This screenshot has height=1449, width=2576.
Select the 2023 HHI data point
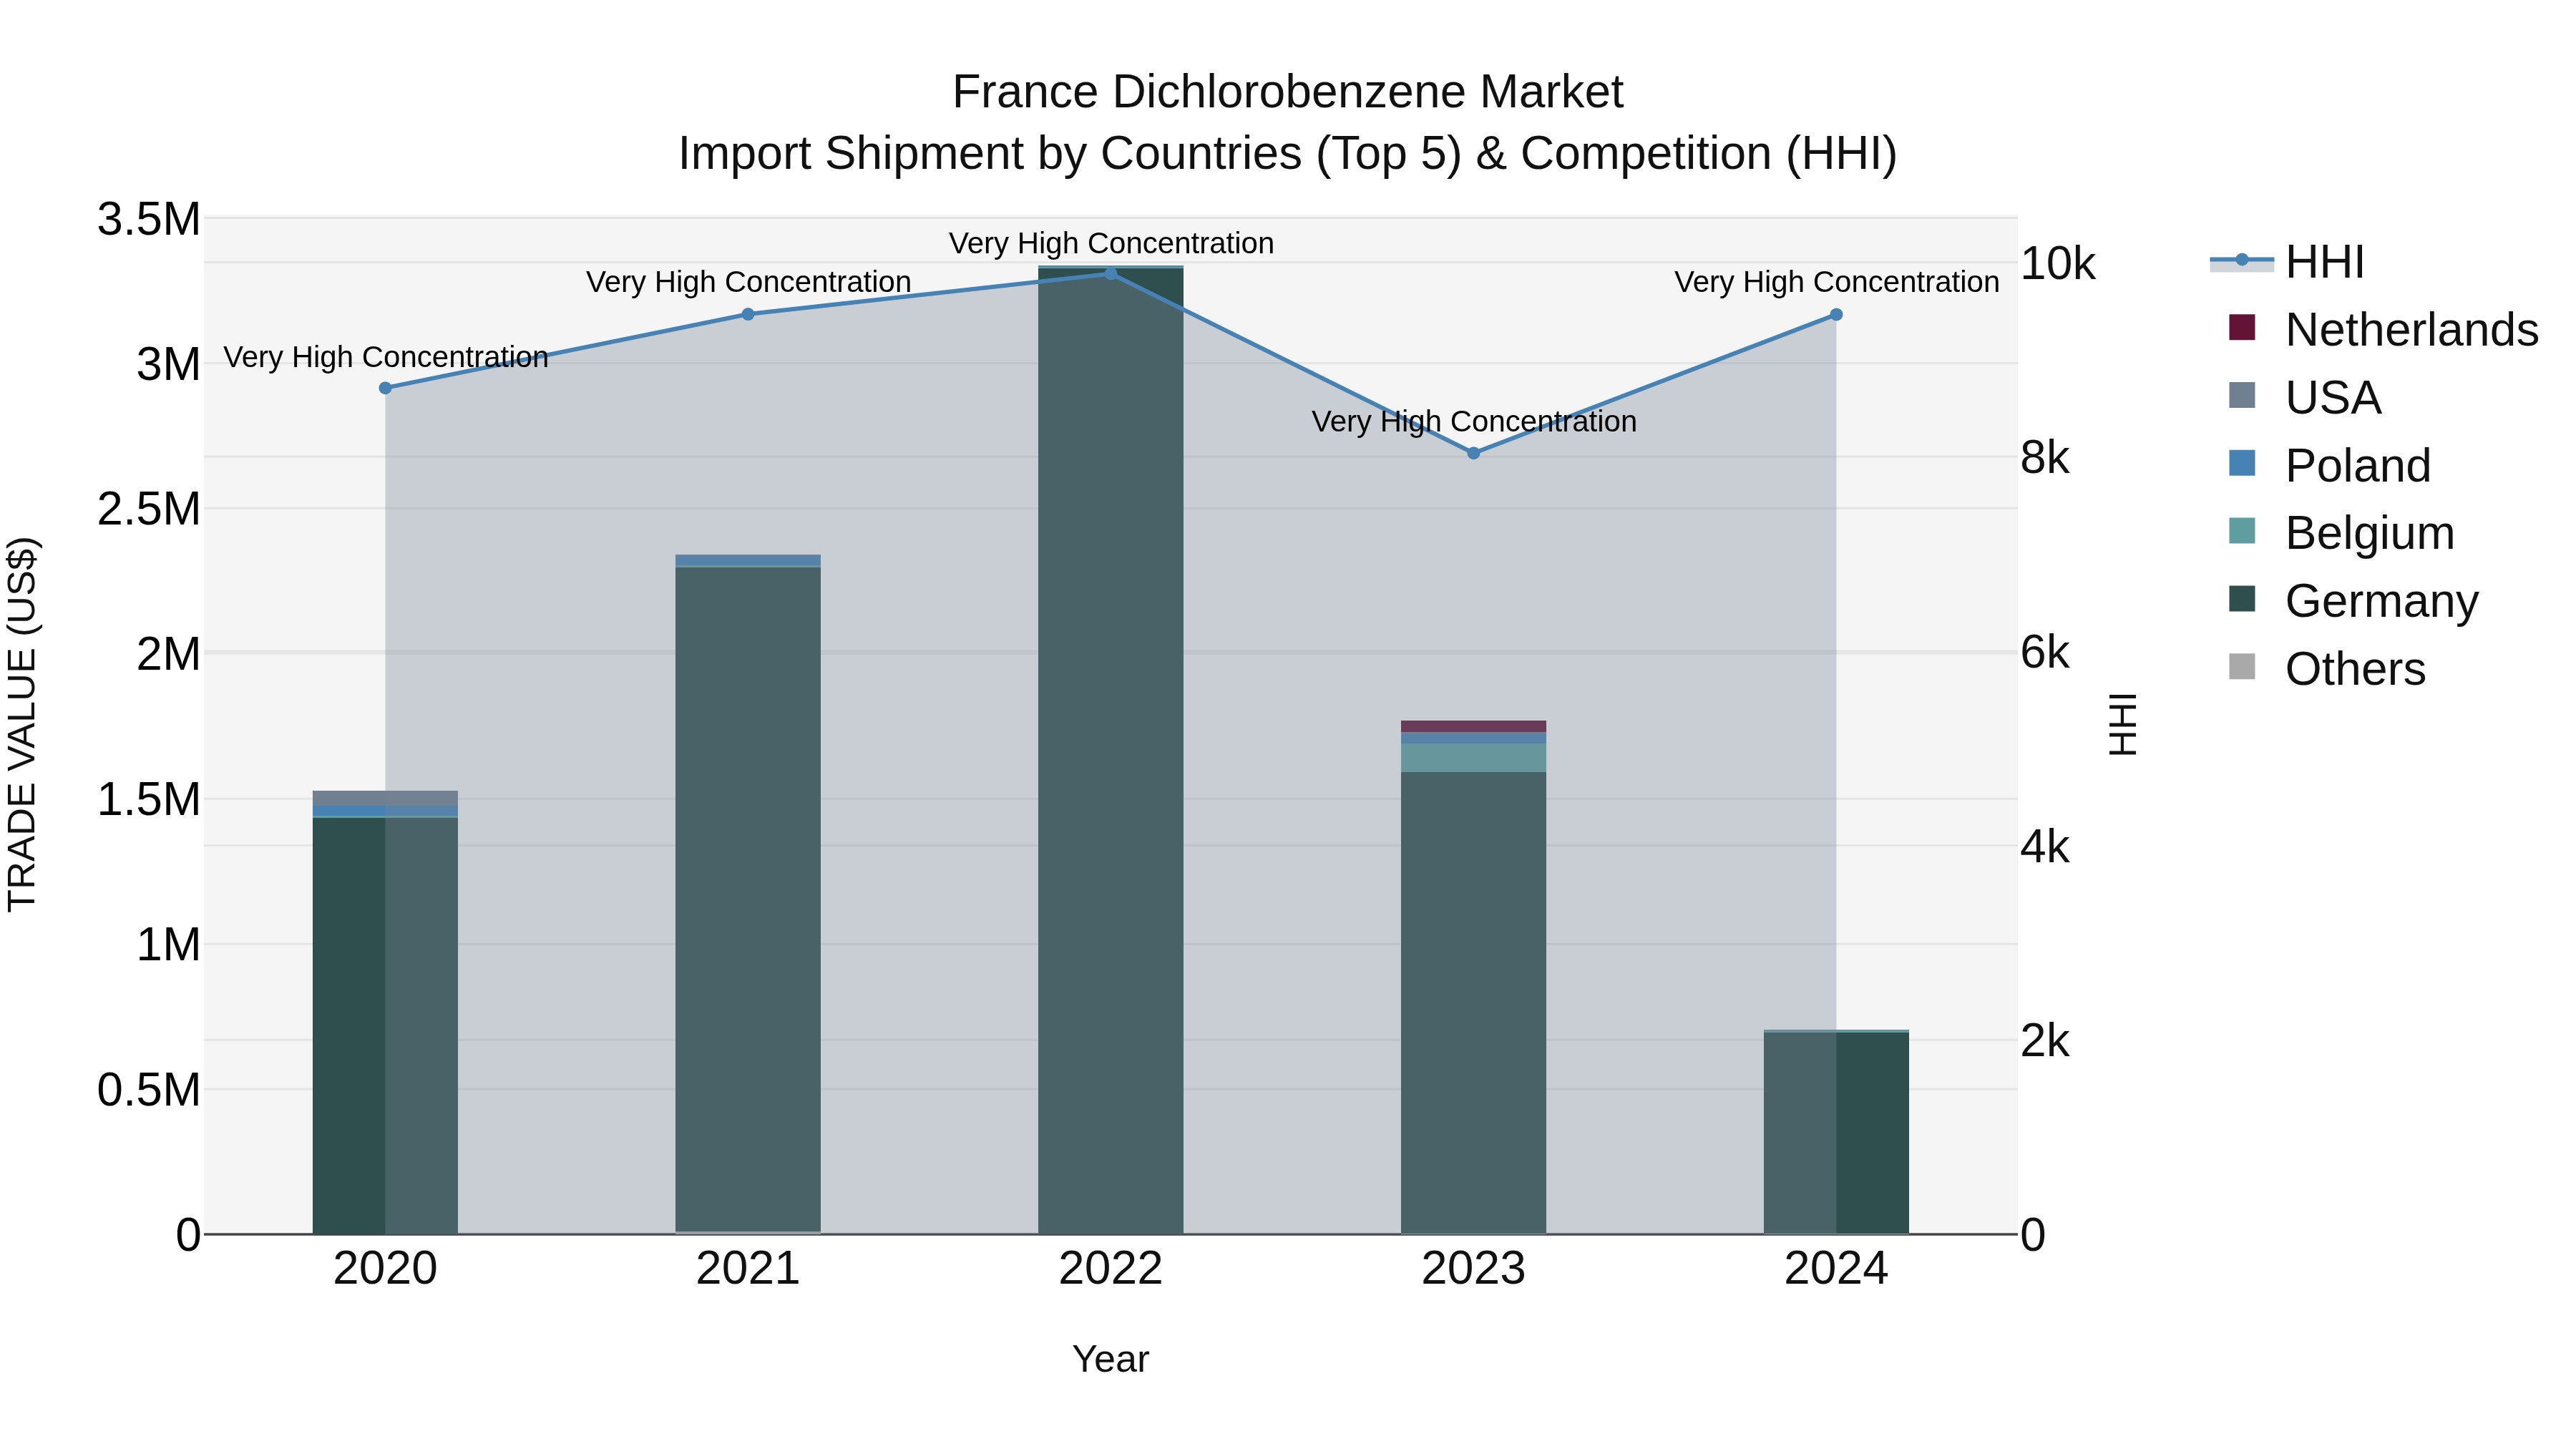[x=1473, y=453]
